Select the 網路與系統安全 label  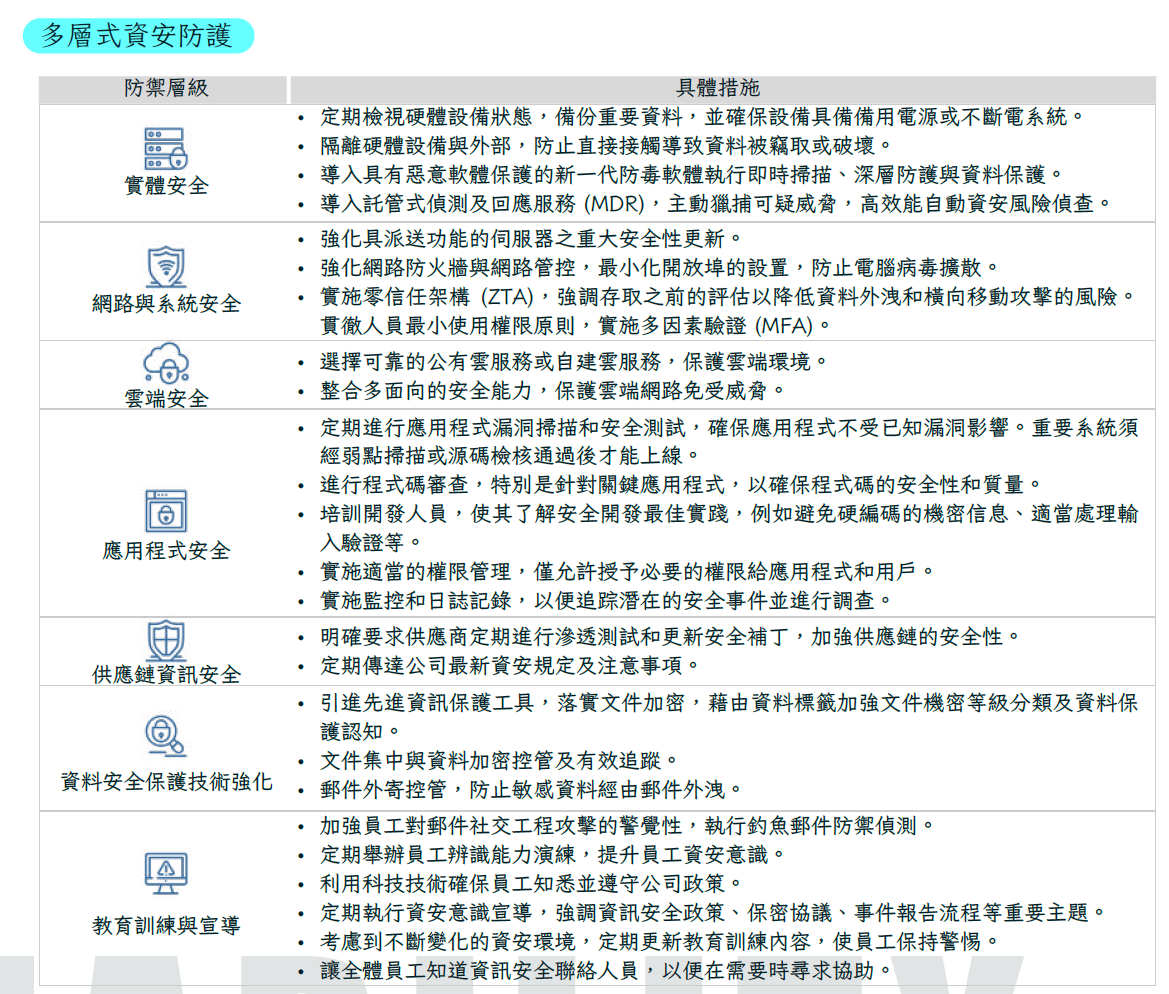click(166, 303)
